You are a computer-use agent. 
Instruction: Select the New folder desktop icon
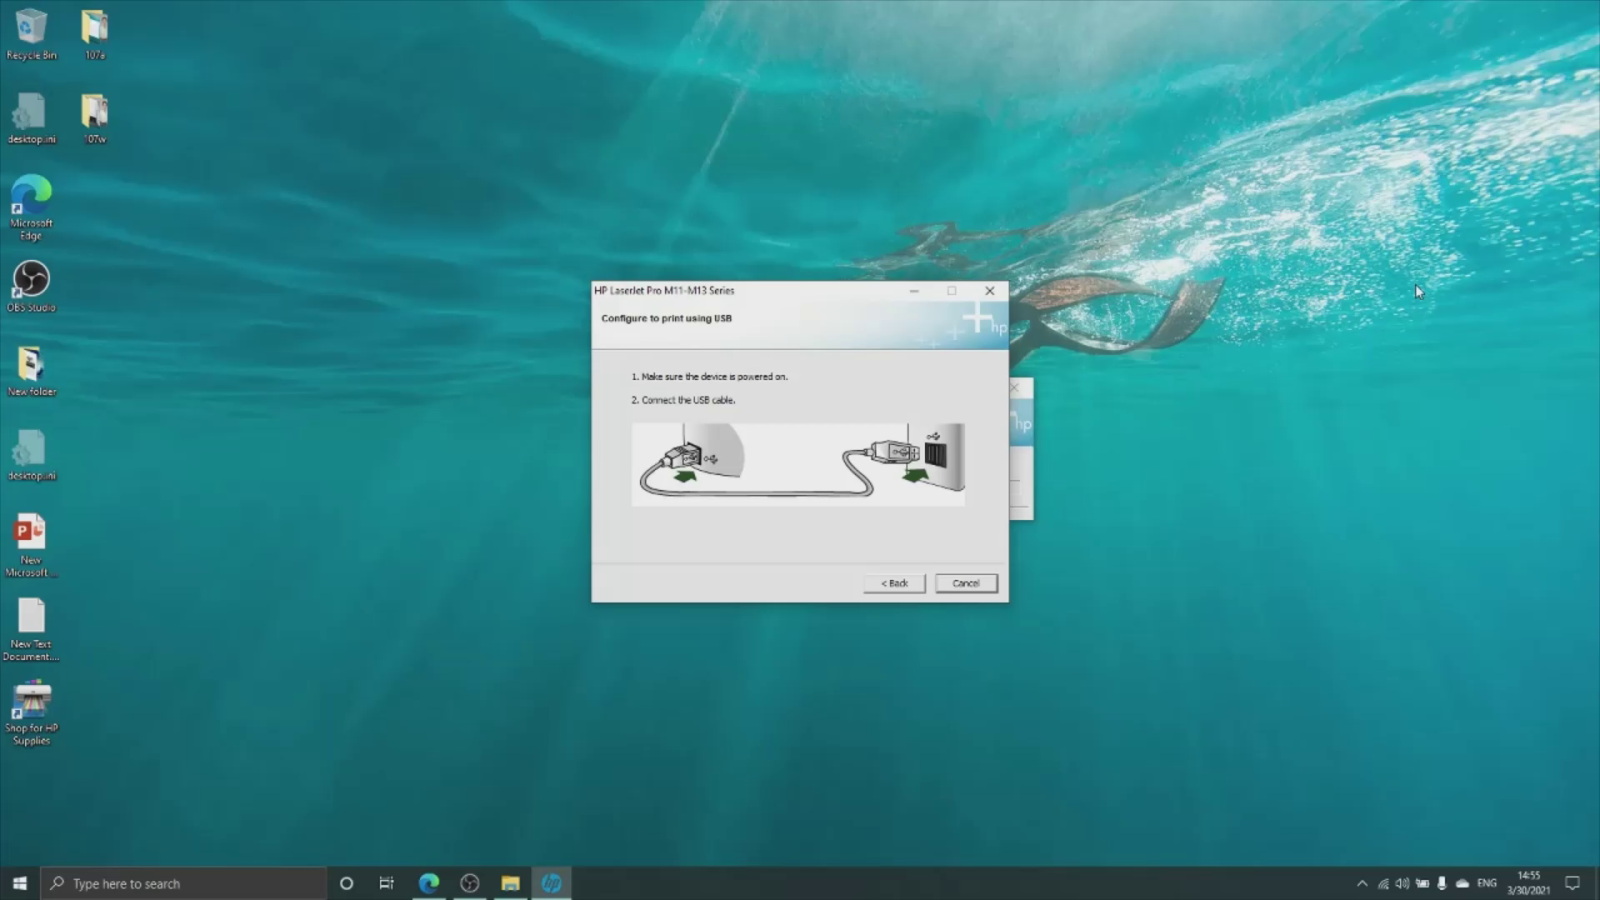[31, 371]
